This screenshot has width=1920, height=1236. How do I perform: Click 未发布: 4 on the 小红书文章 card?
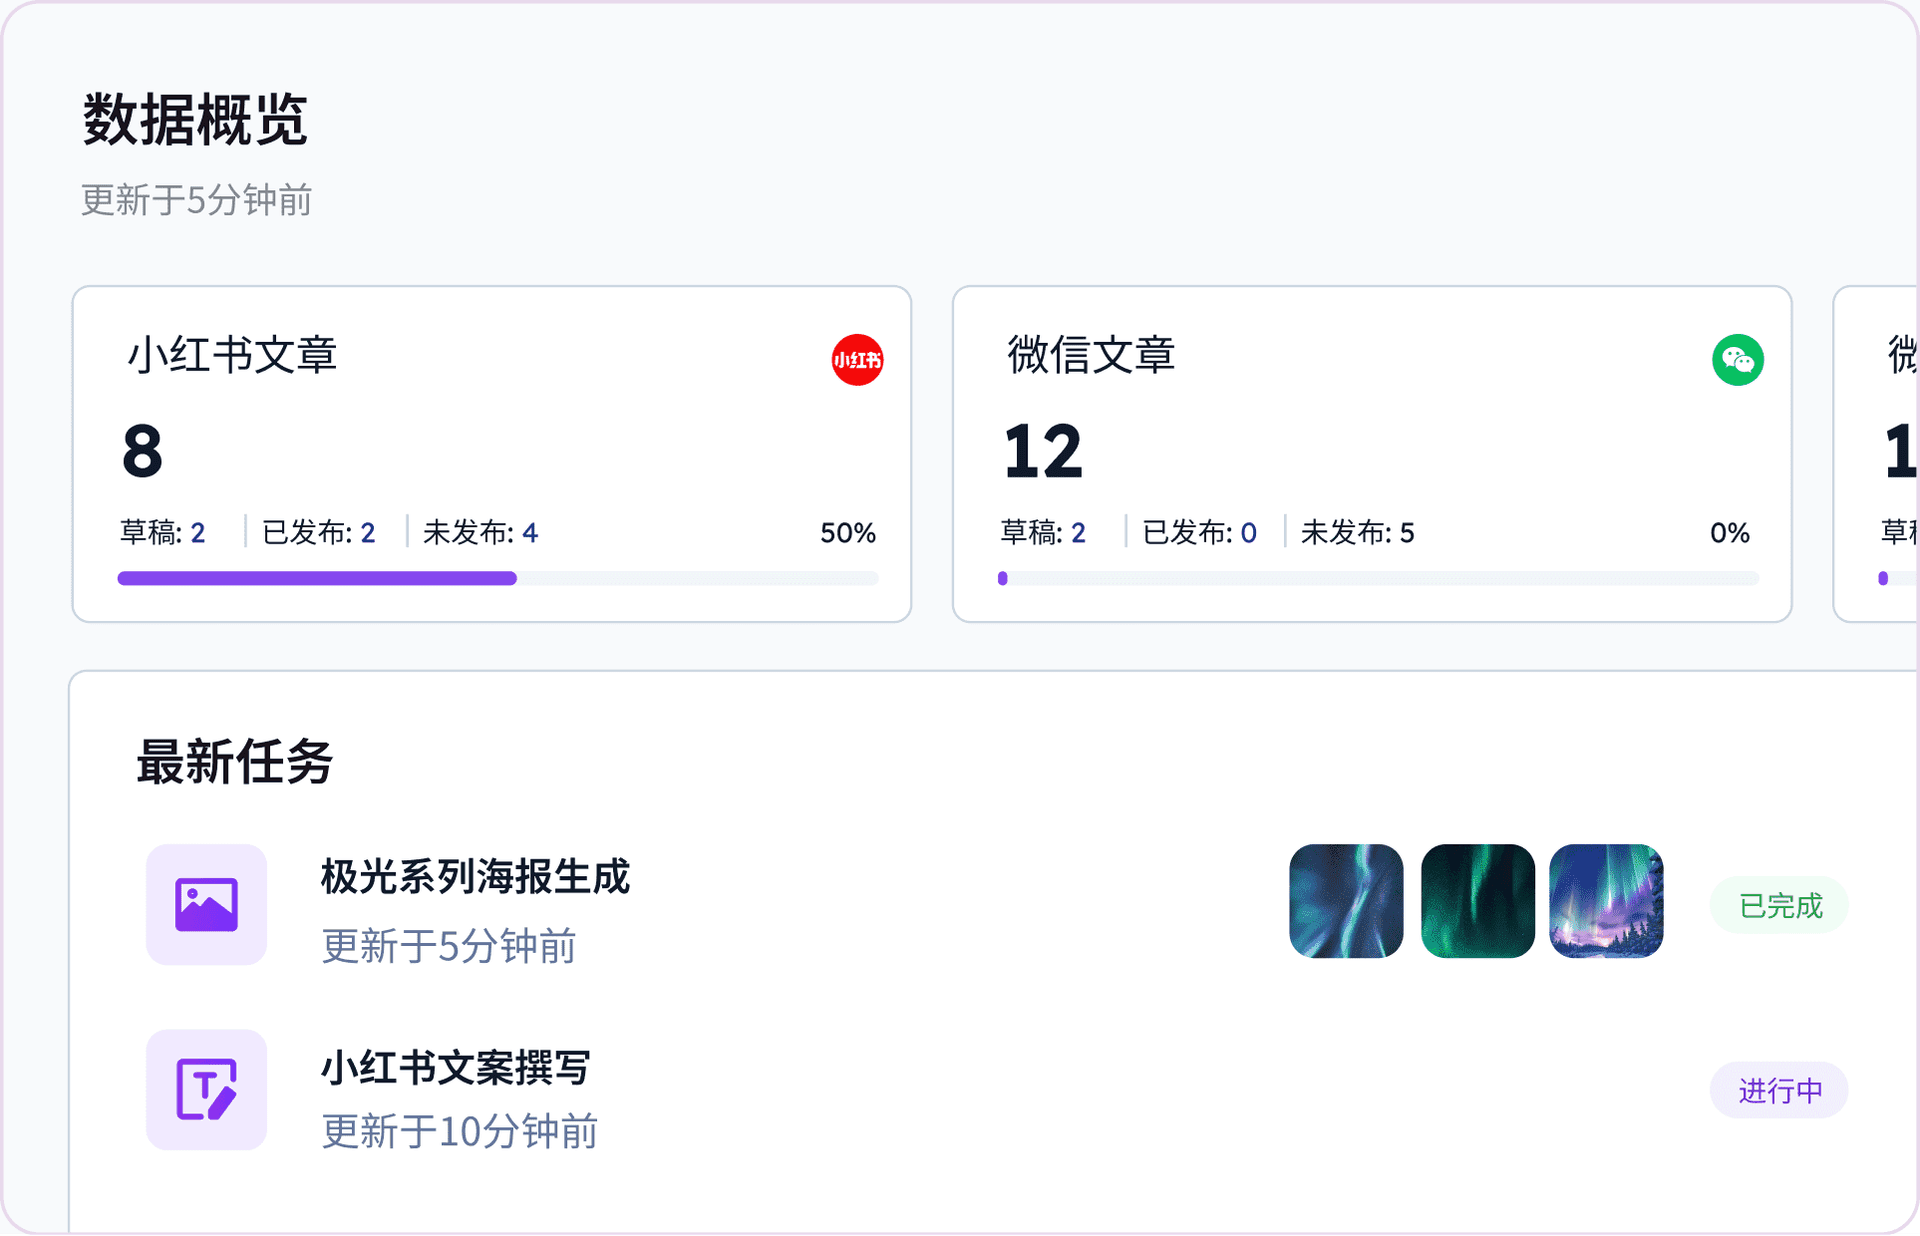[x=483, y=532]
